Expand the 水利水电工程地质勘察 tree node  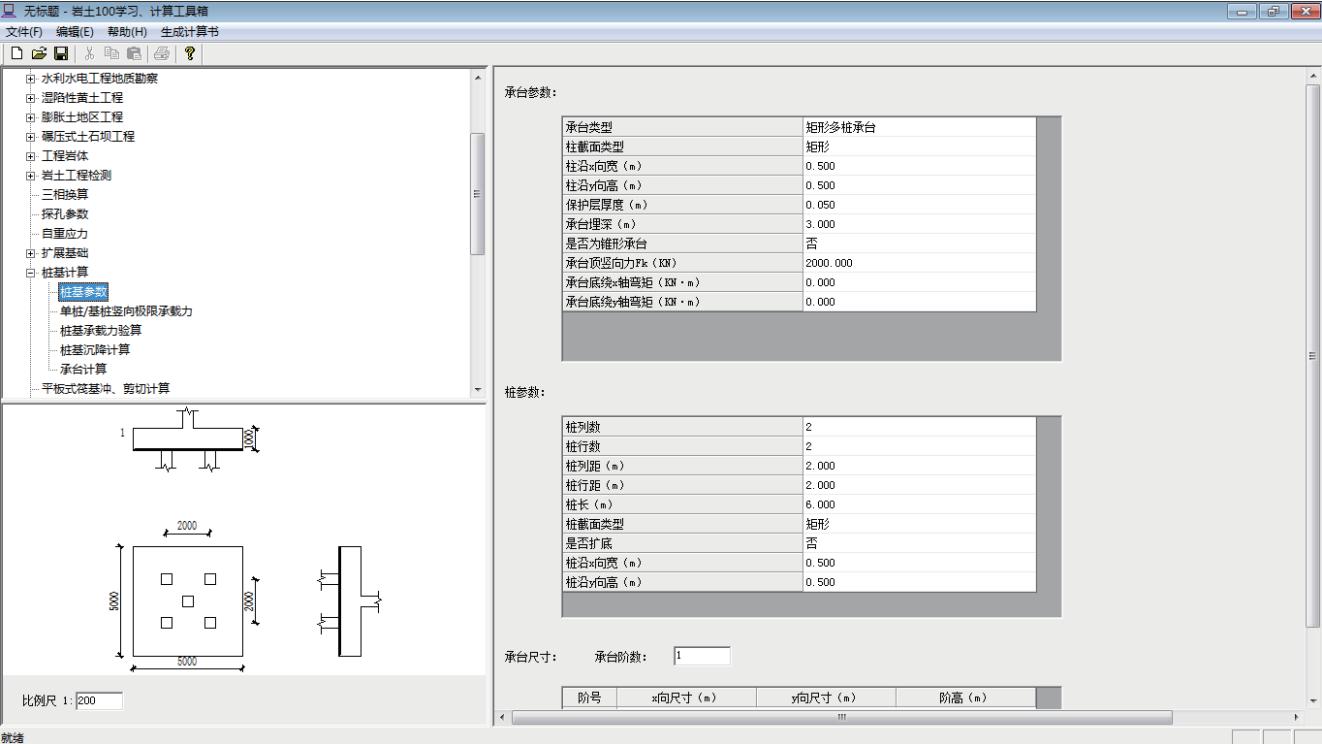tap(31, 79)
